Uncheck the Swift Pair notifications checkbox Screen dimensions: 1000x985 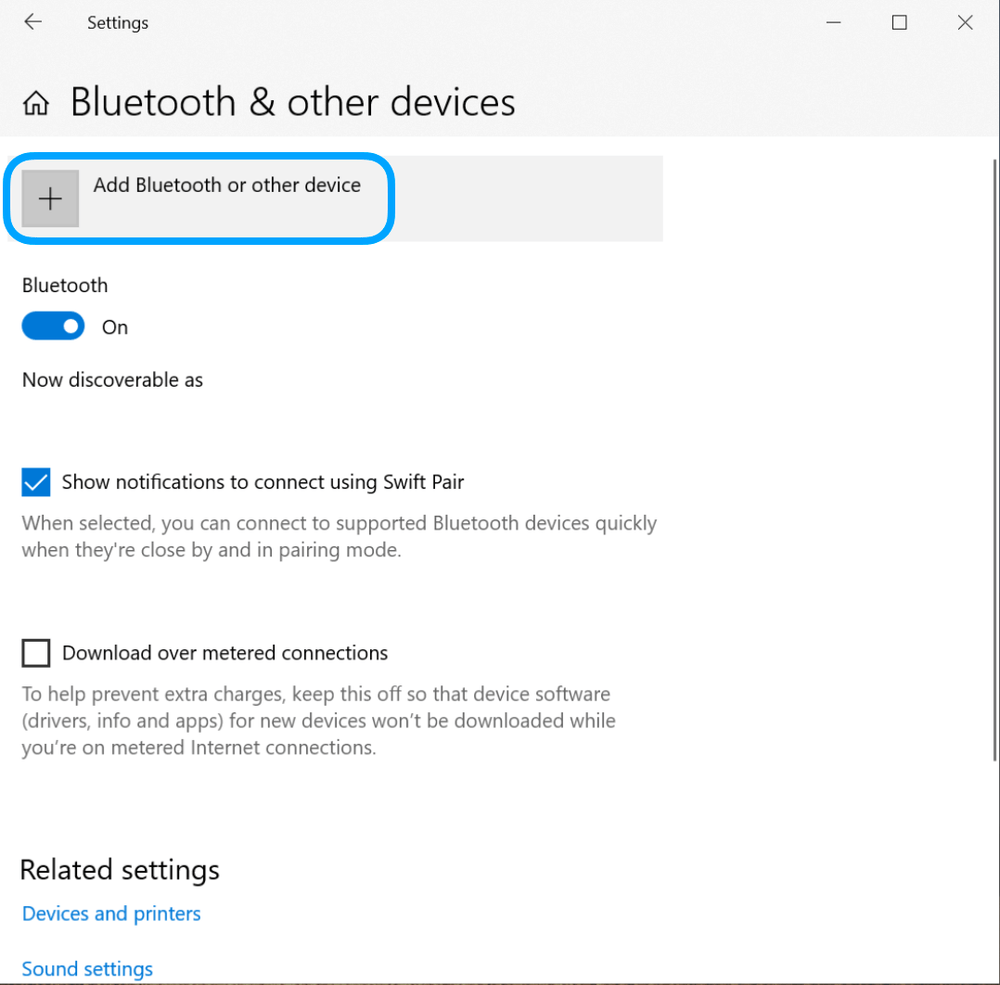pyautogui.click(x=36, y=483)
